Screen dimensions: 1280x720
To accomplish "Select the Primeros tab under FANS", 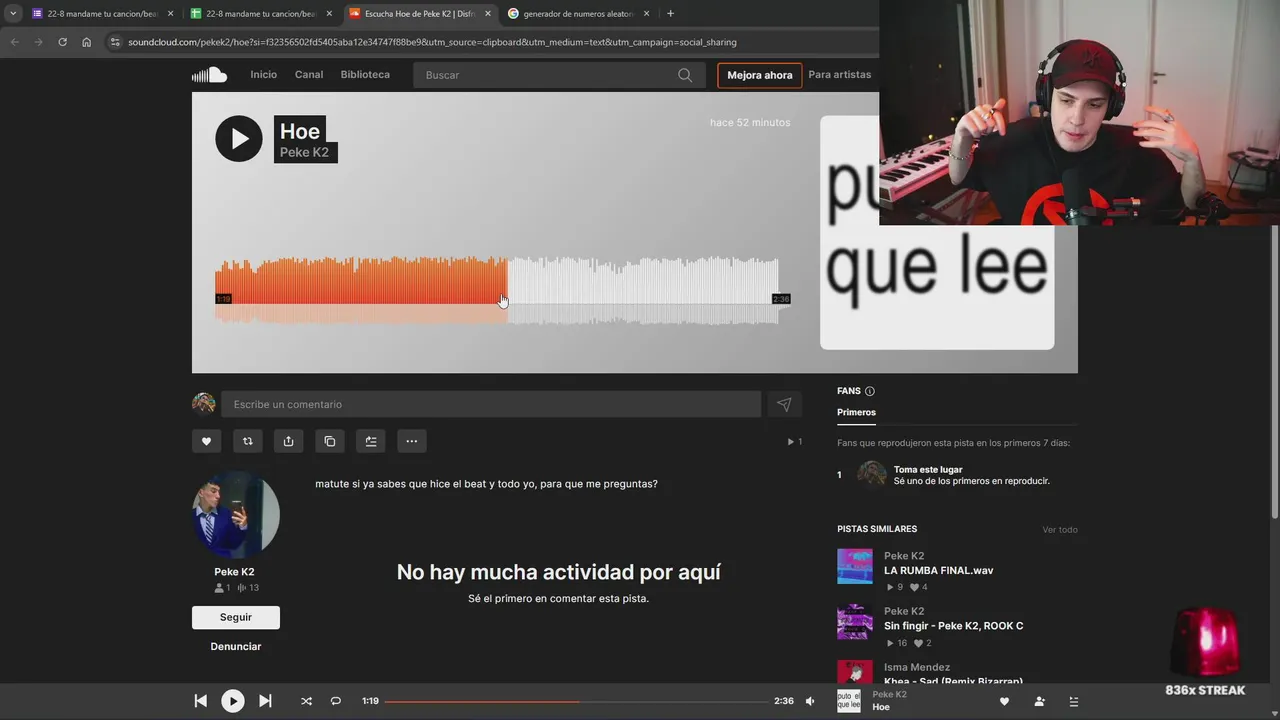I will [856, 412].
